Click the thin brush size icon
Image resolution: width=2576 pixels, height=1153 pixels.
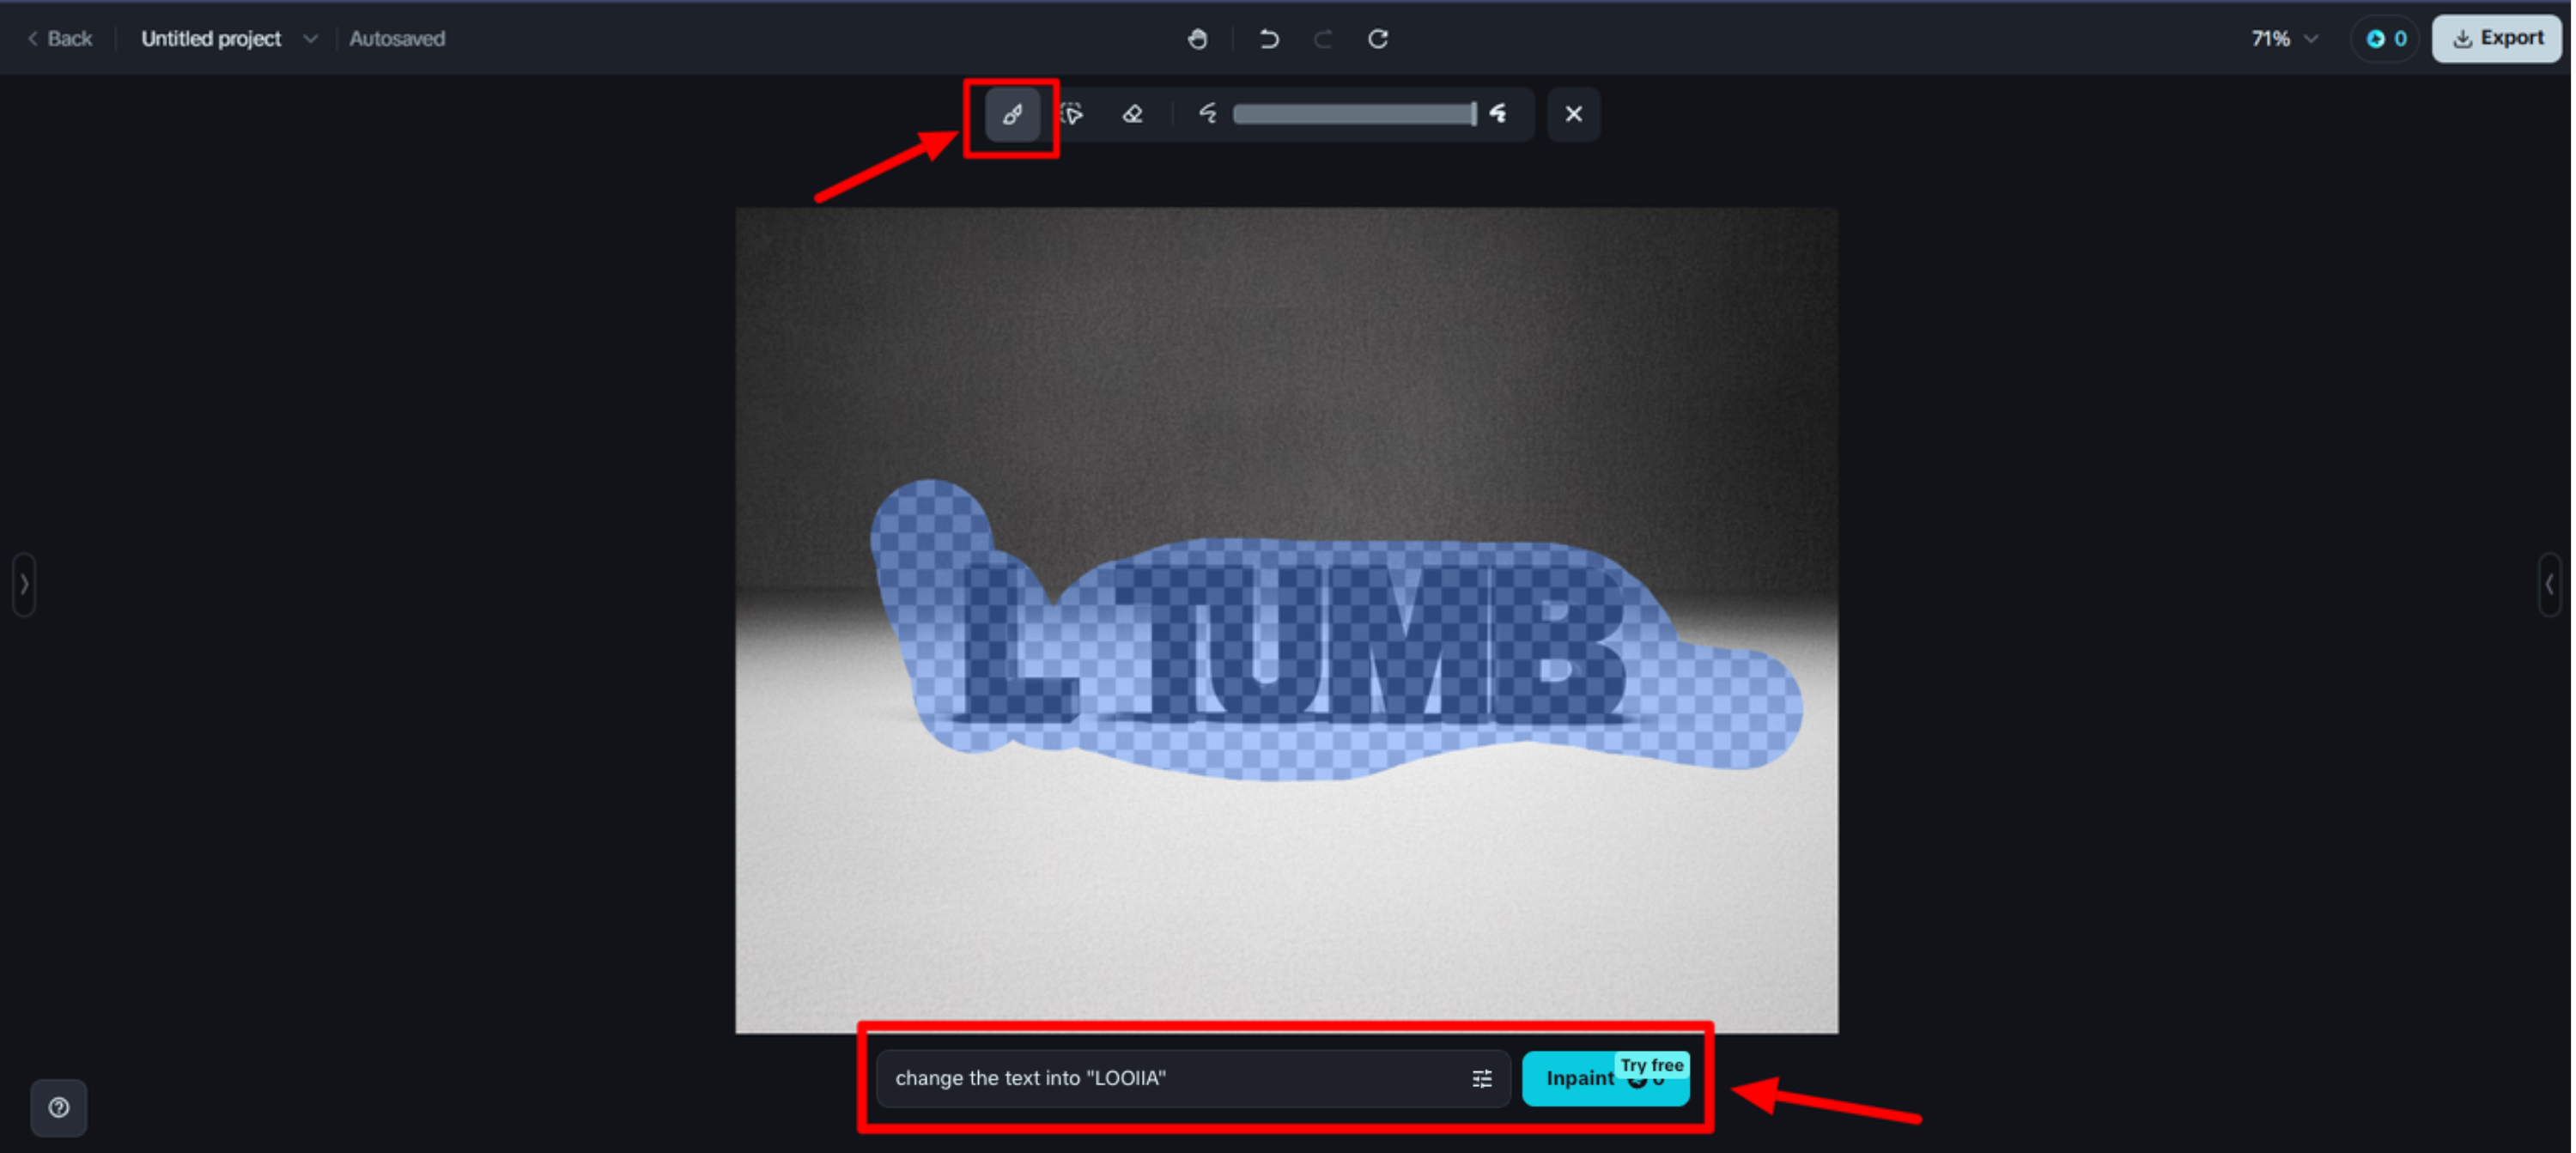click(x=1208, y=114)
